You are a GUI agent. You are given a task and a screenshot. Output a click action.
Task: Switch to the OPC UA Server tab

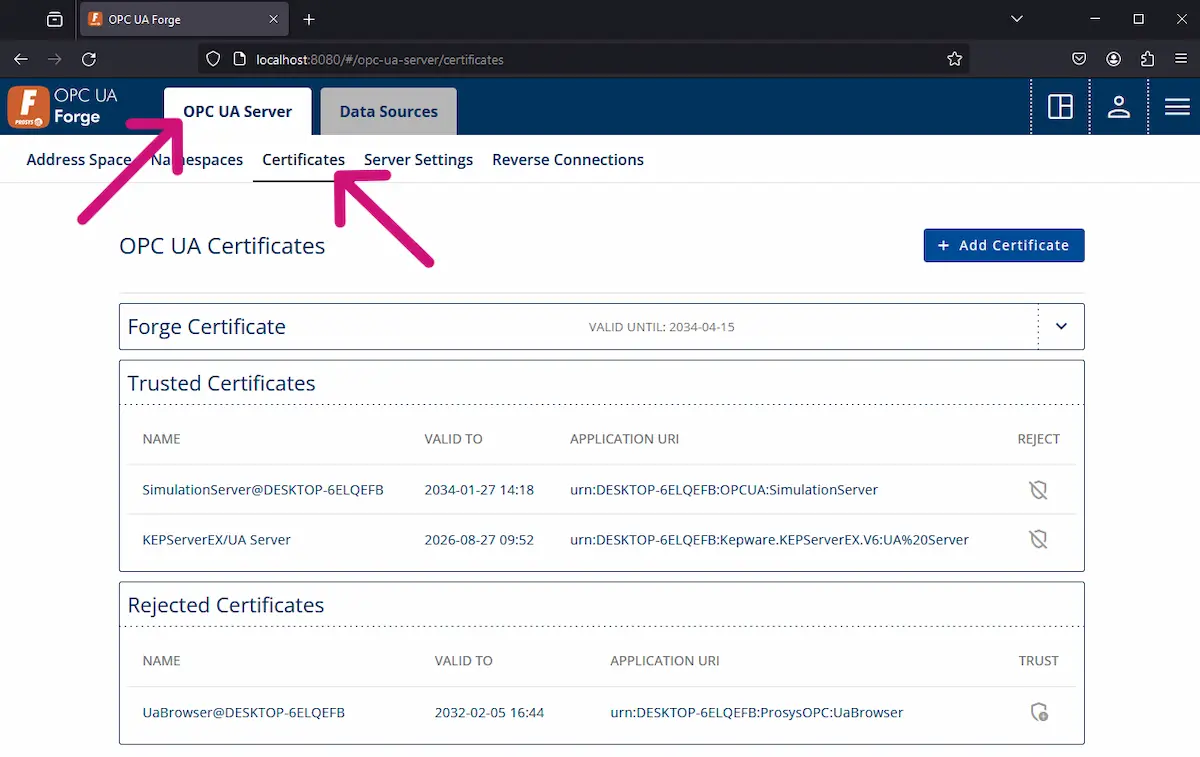point(238,111)
